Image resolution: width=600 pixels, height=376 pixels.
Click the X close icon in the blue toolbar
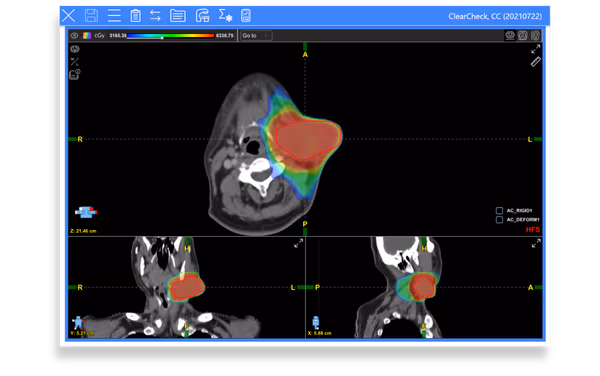pos(68,16)
